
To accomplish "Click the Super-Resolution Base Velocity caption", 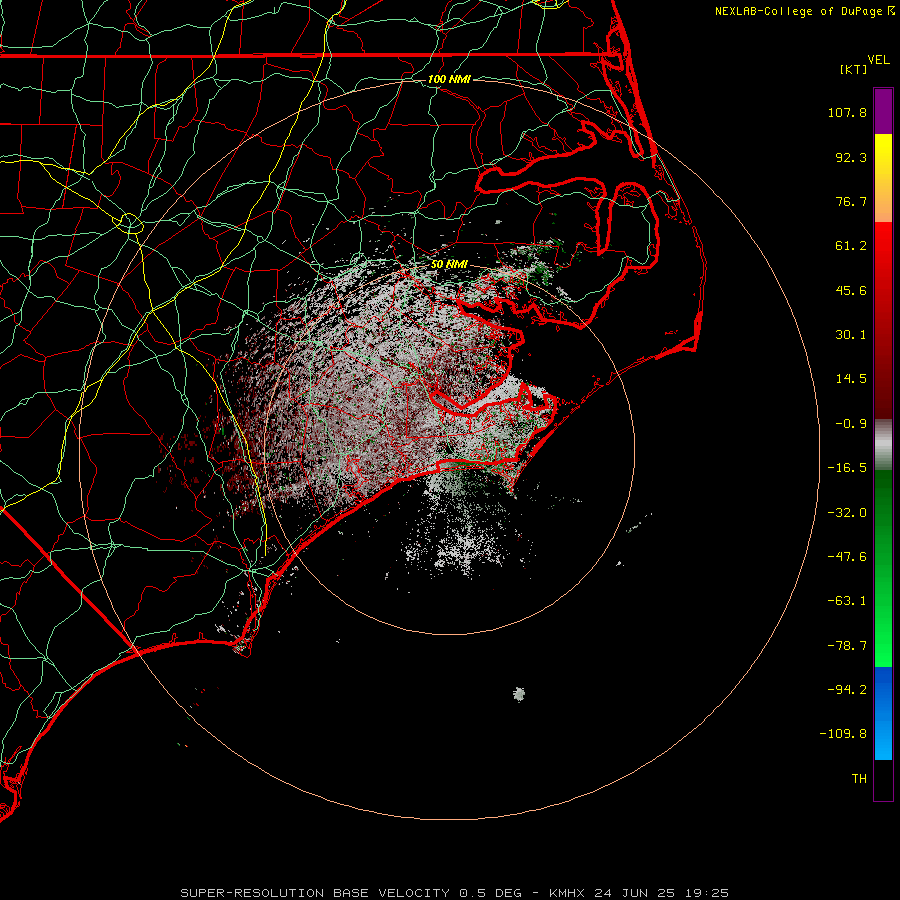I will [x=454, y=893].
